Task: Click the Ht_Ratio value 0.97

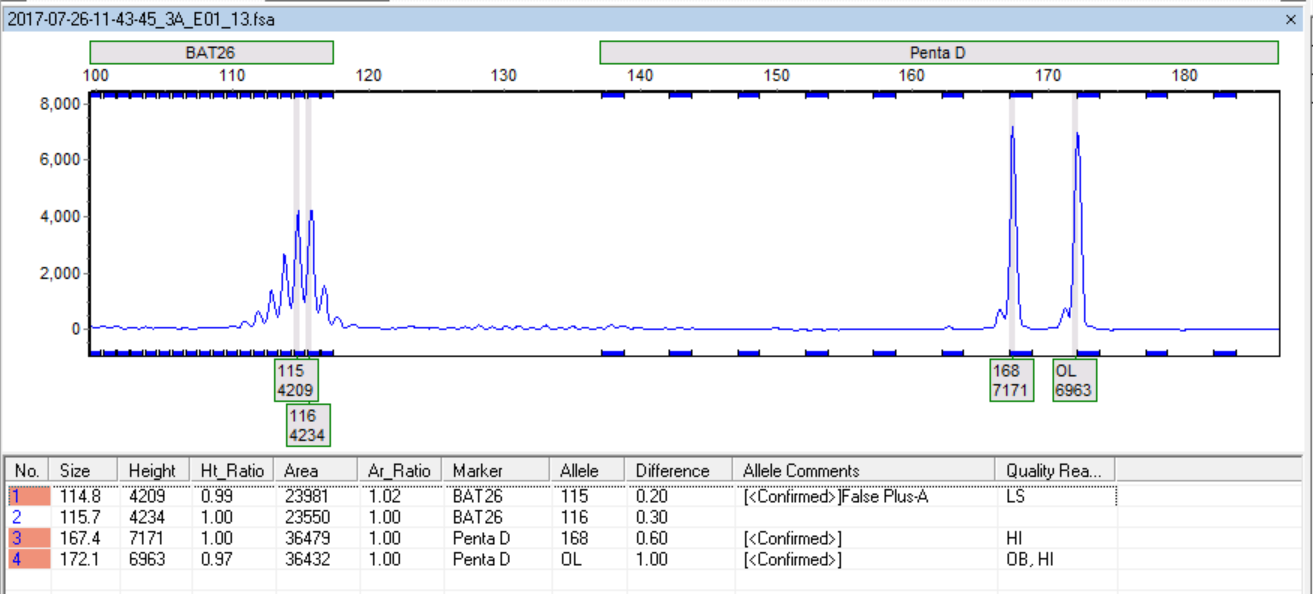Action: click(214, 559)
